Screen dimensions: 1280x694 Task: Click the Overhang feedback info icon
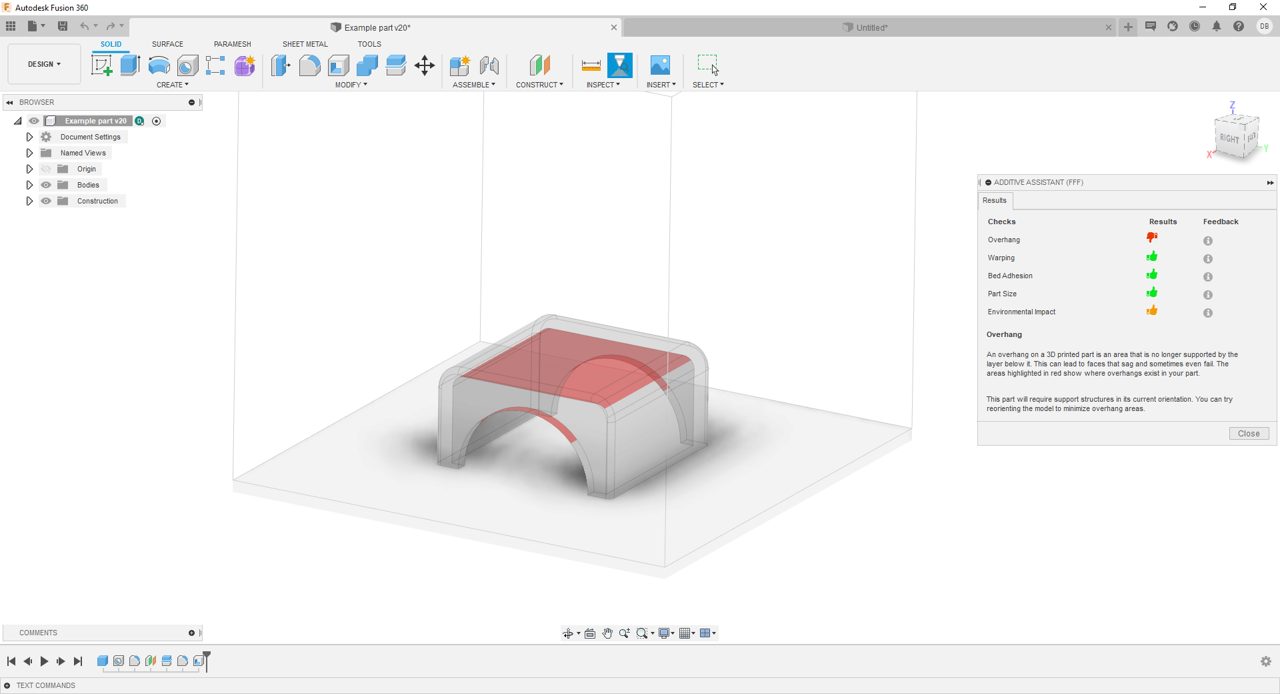coord(1207,240)
